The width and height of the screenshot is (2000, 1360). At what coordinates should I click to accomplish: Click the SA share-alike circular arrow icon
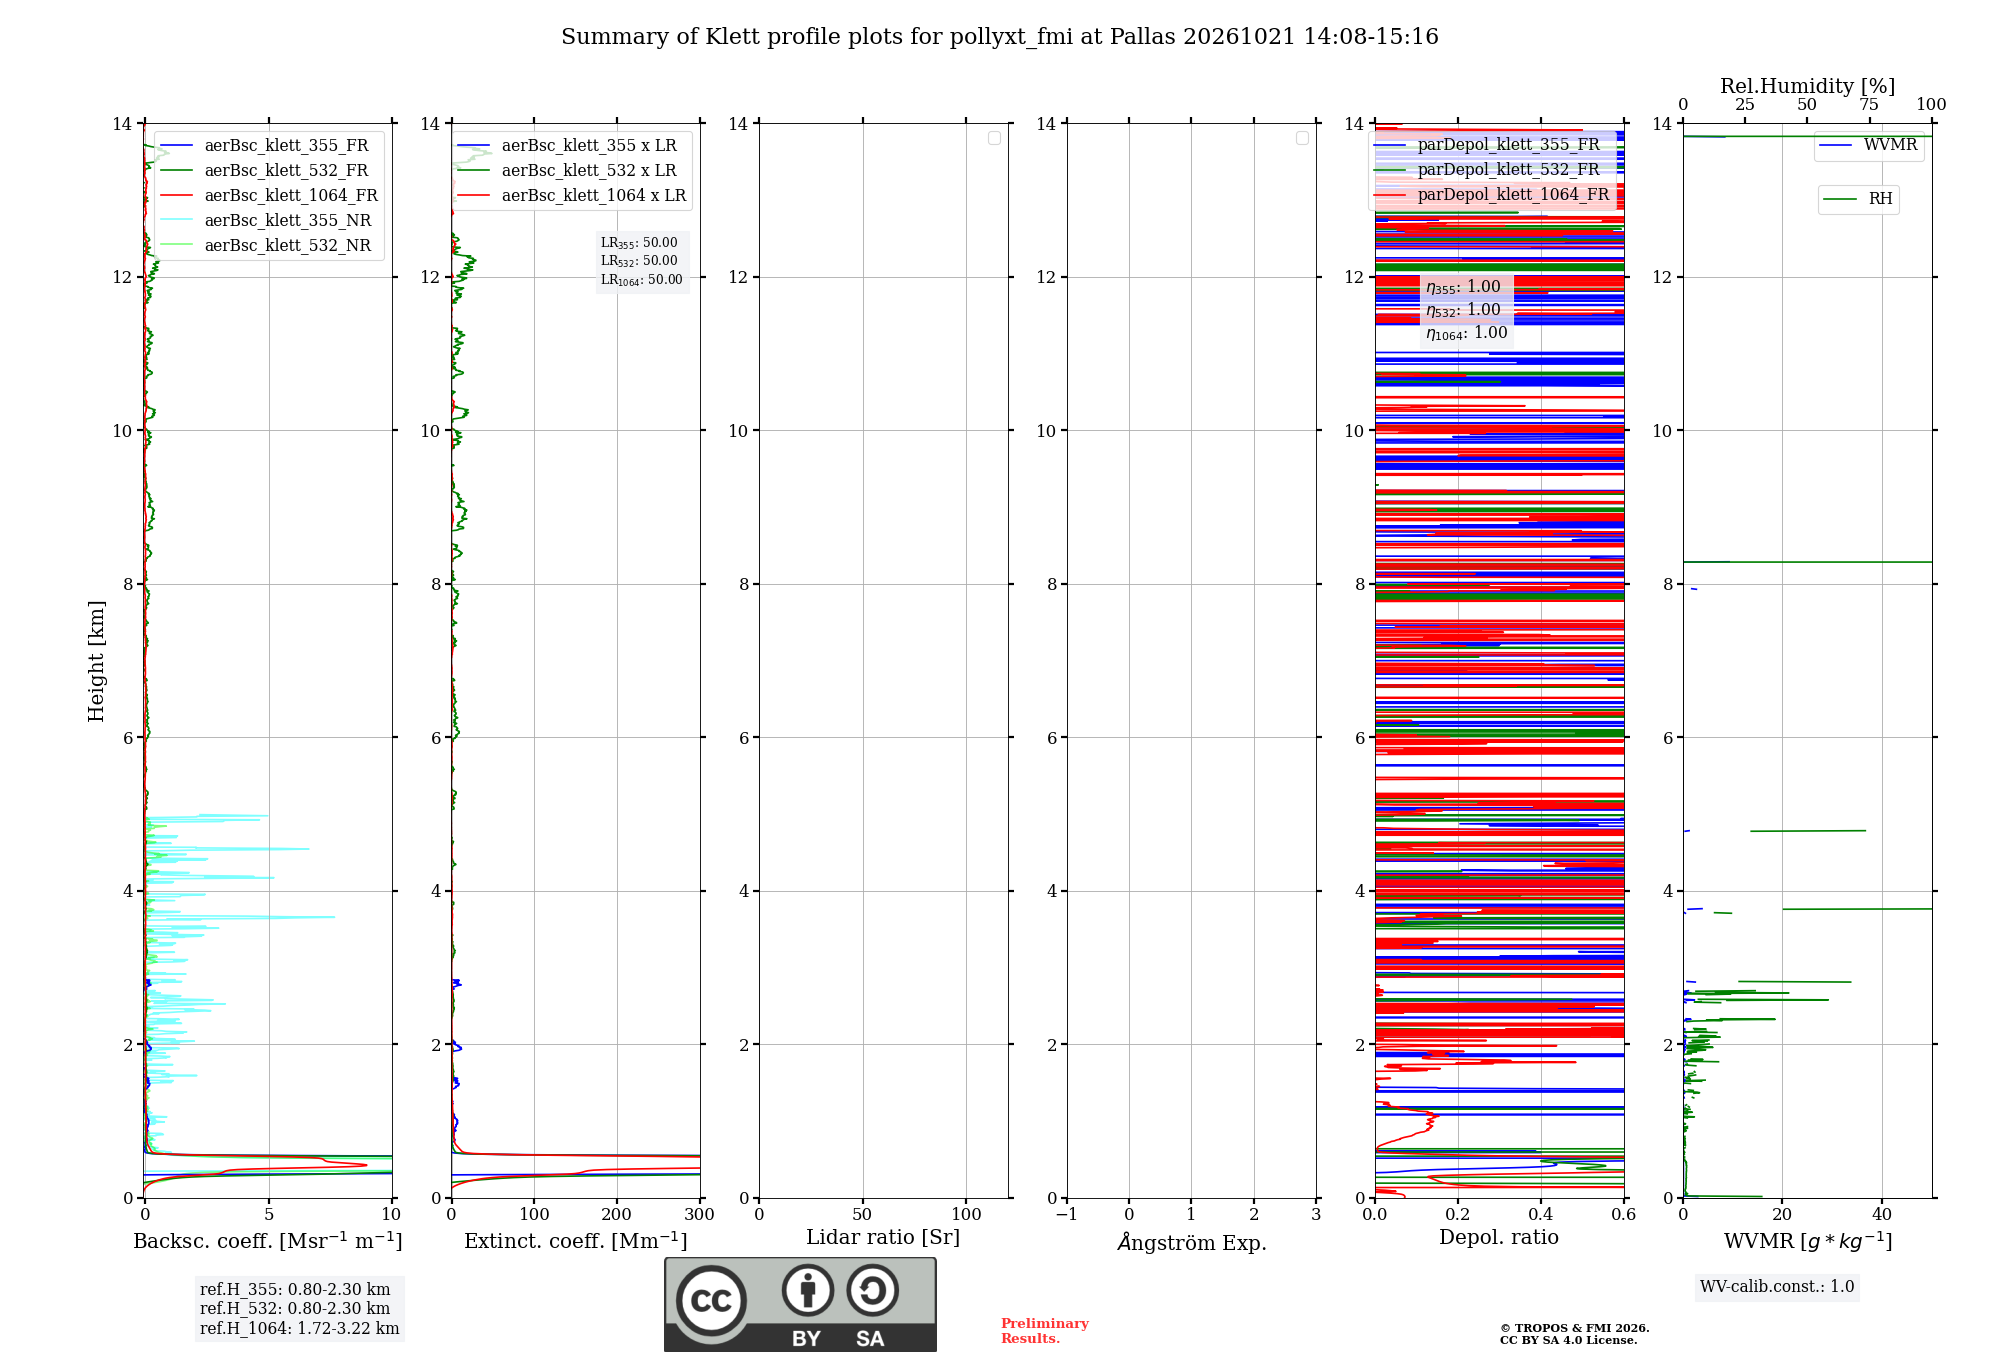(872, 1290)
